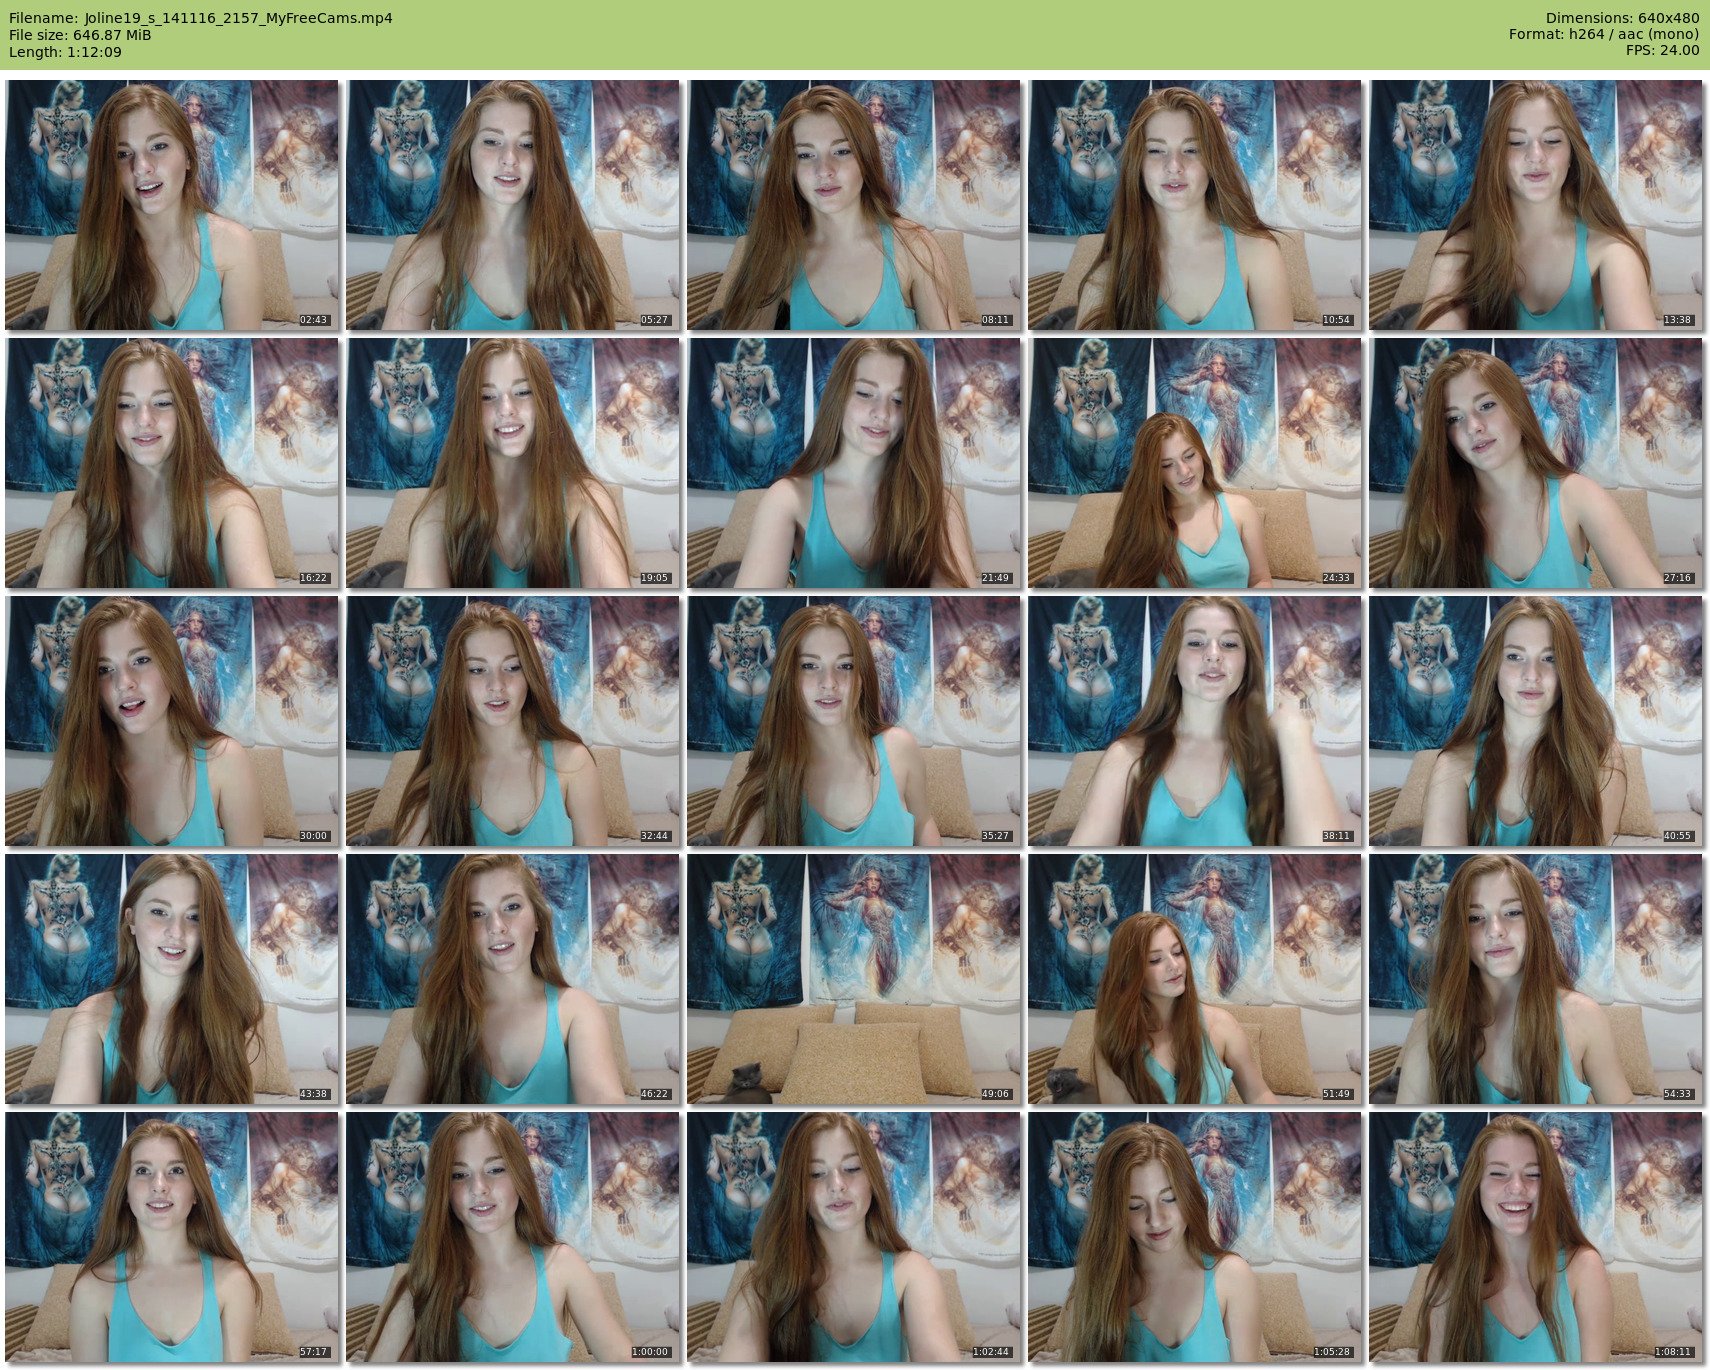
Task: Select the thumbnail stamped 16:22
Action: (172, 463)
